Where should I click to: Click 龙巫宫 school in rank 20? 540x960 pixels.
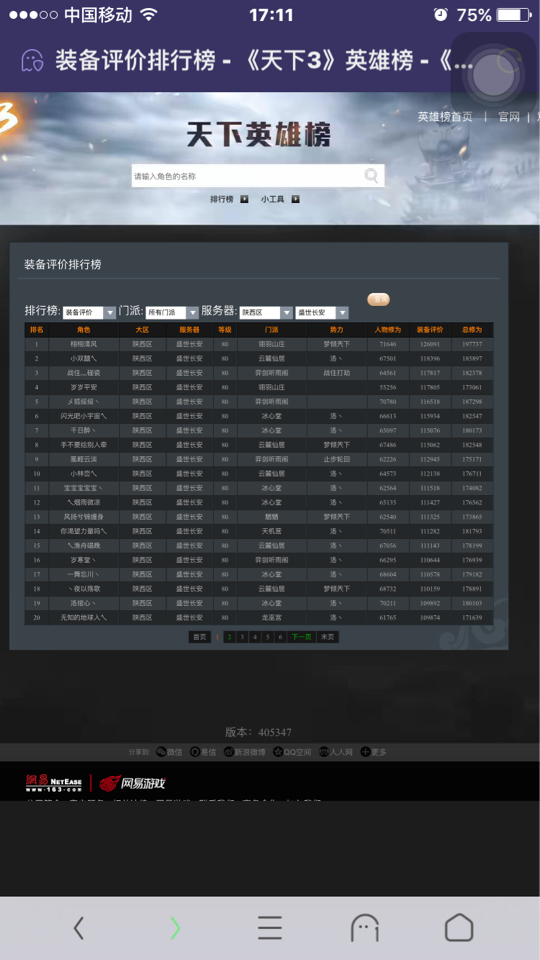[271, 617]
